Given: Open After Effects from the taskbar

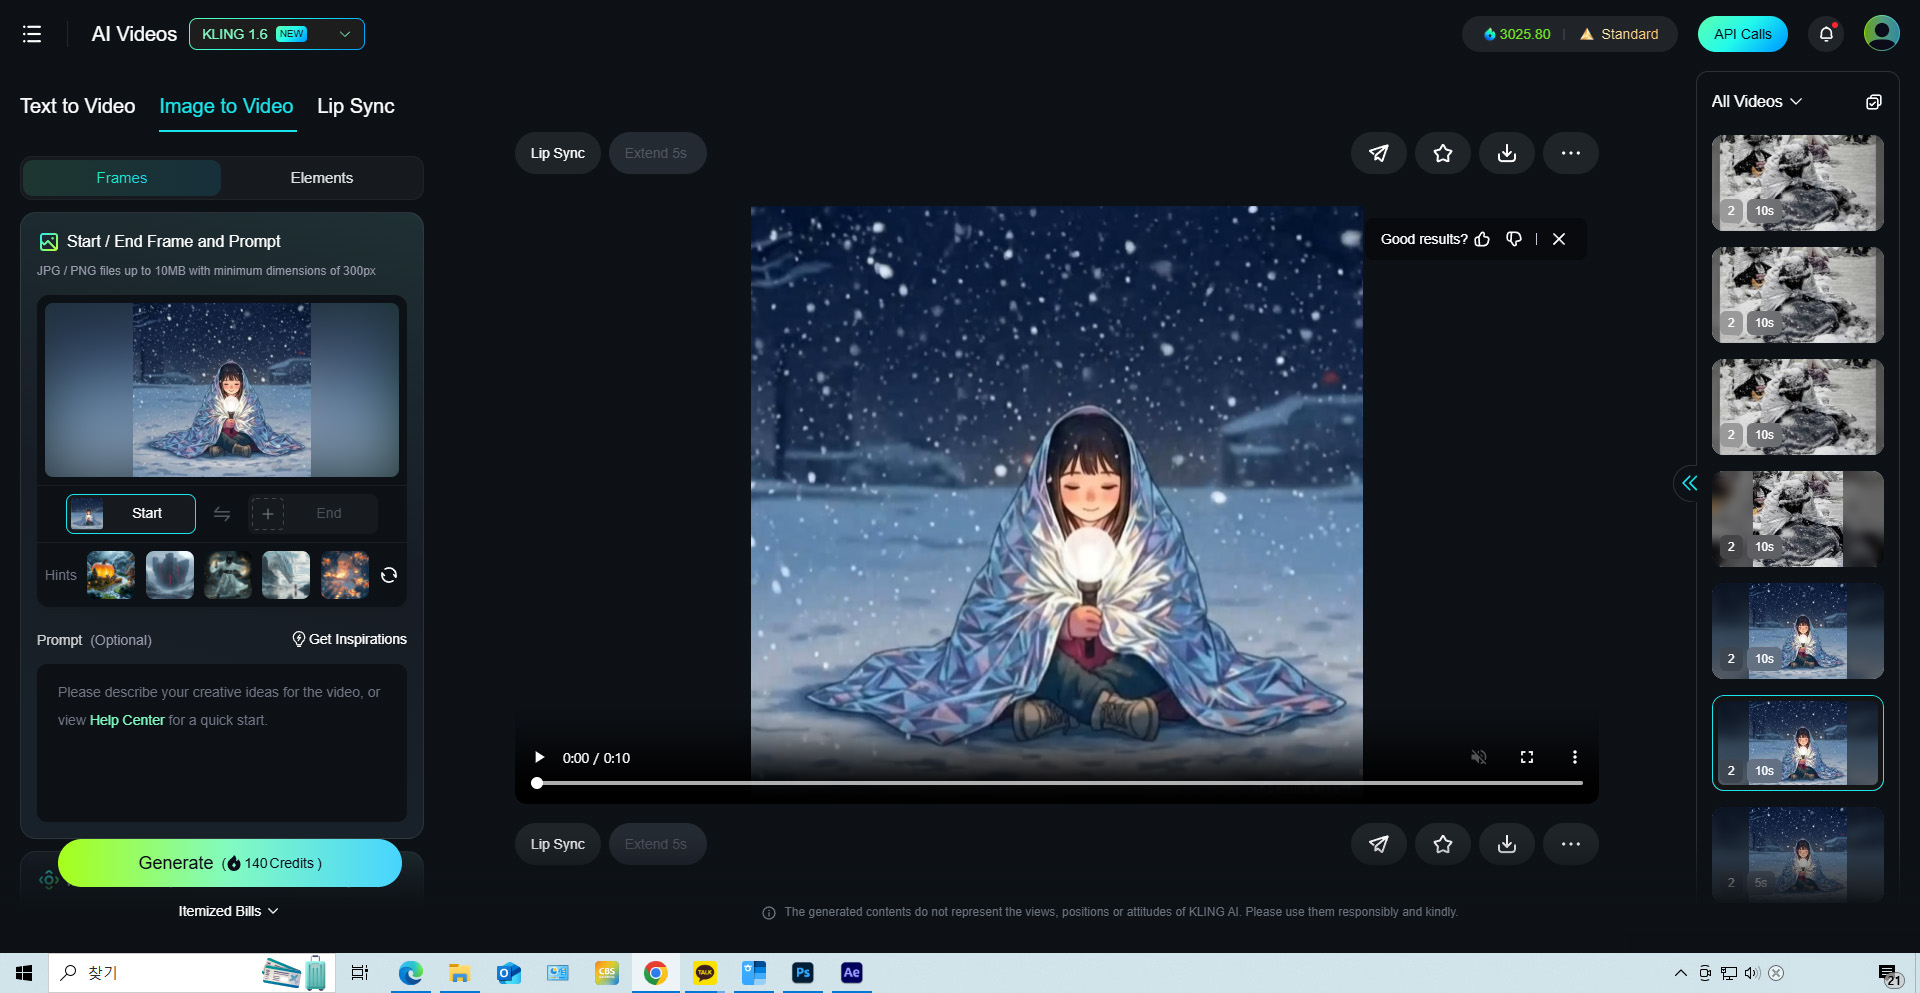Looking at the screenshot, I should (852, 973).
